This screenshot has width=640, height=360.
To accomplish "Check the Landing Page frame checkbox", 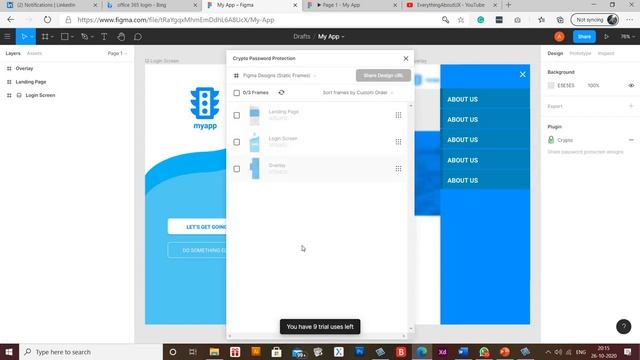I will (237, 116).
